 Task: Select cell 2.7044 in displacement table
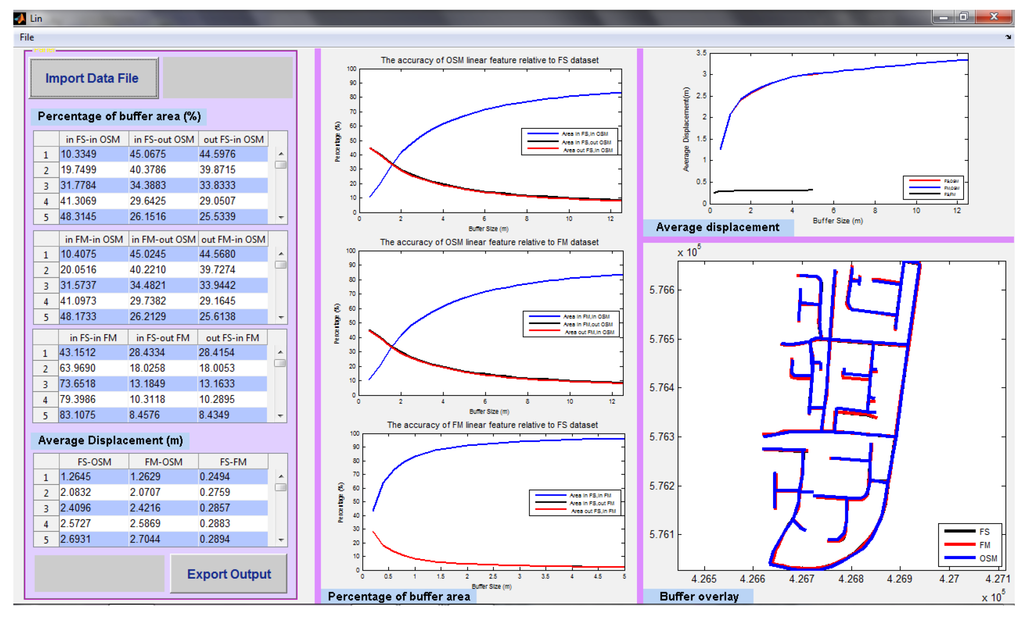coord(163,539)
